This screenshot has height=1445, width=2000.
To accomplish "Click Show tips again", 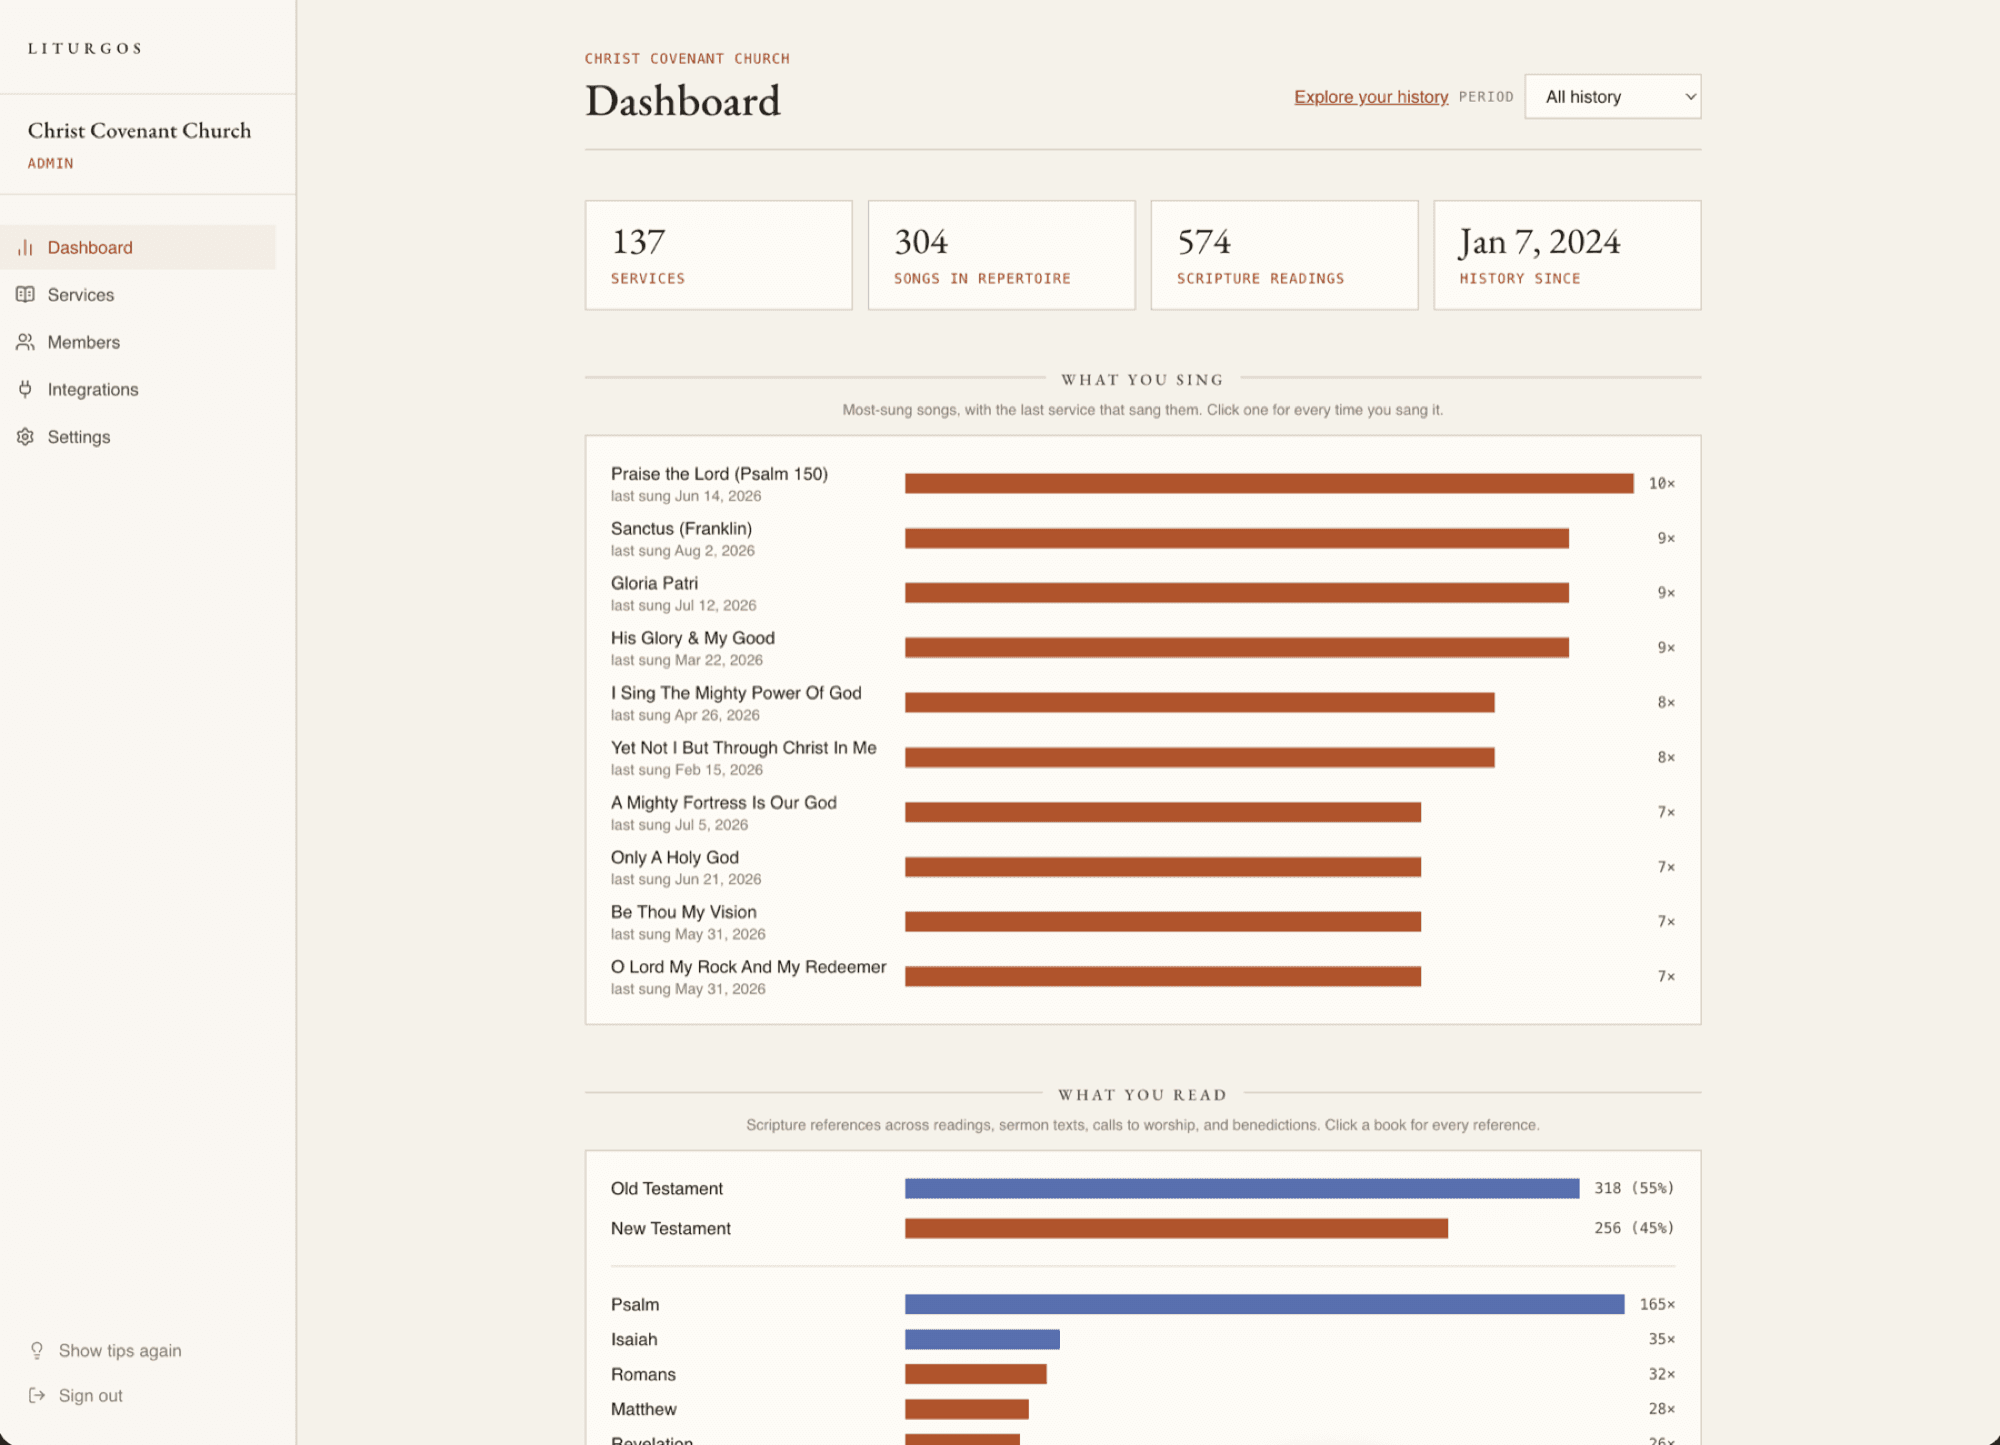I will pyautogui.click(x=120, y=1351).
